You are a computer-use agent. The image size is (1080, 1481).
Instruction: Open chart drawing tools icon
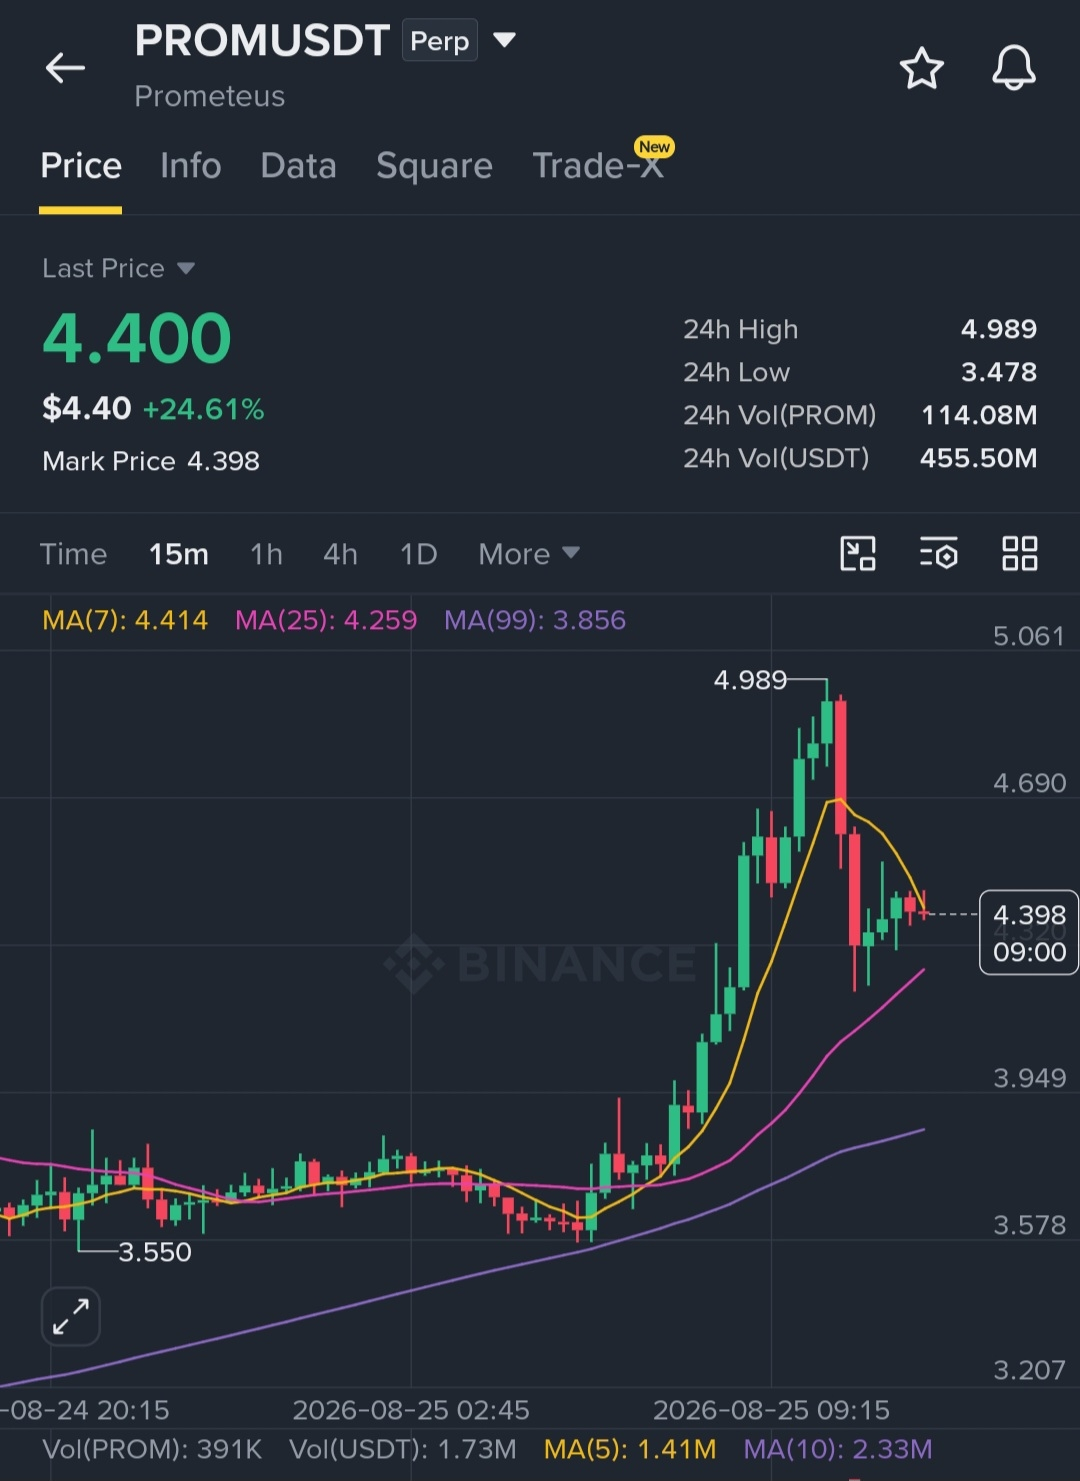[858, 553]
